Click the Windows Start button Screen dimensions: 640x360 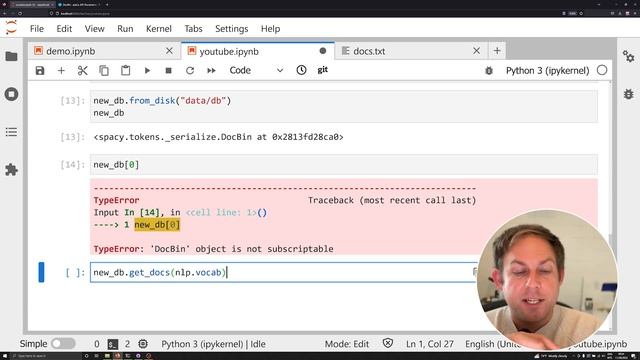(x=4, y=356)
